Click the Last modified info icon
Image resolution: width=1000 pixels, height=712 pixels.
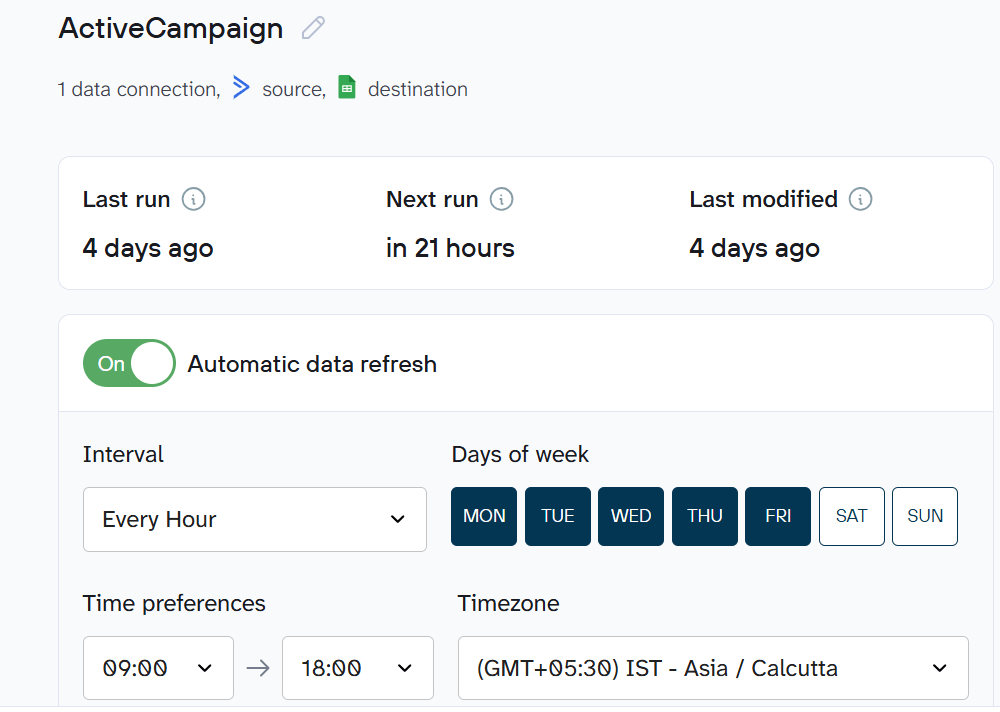click(x=860, y=199)
